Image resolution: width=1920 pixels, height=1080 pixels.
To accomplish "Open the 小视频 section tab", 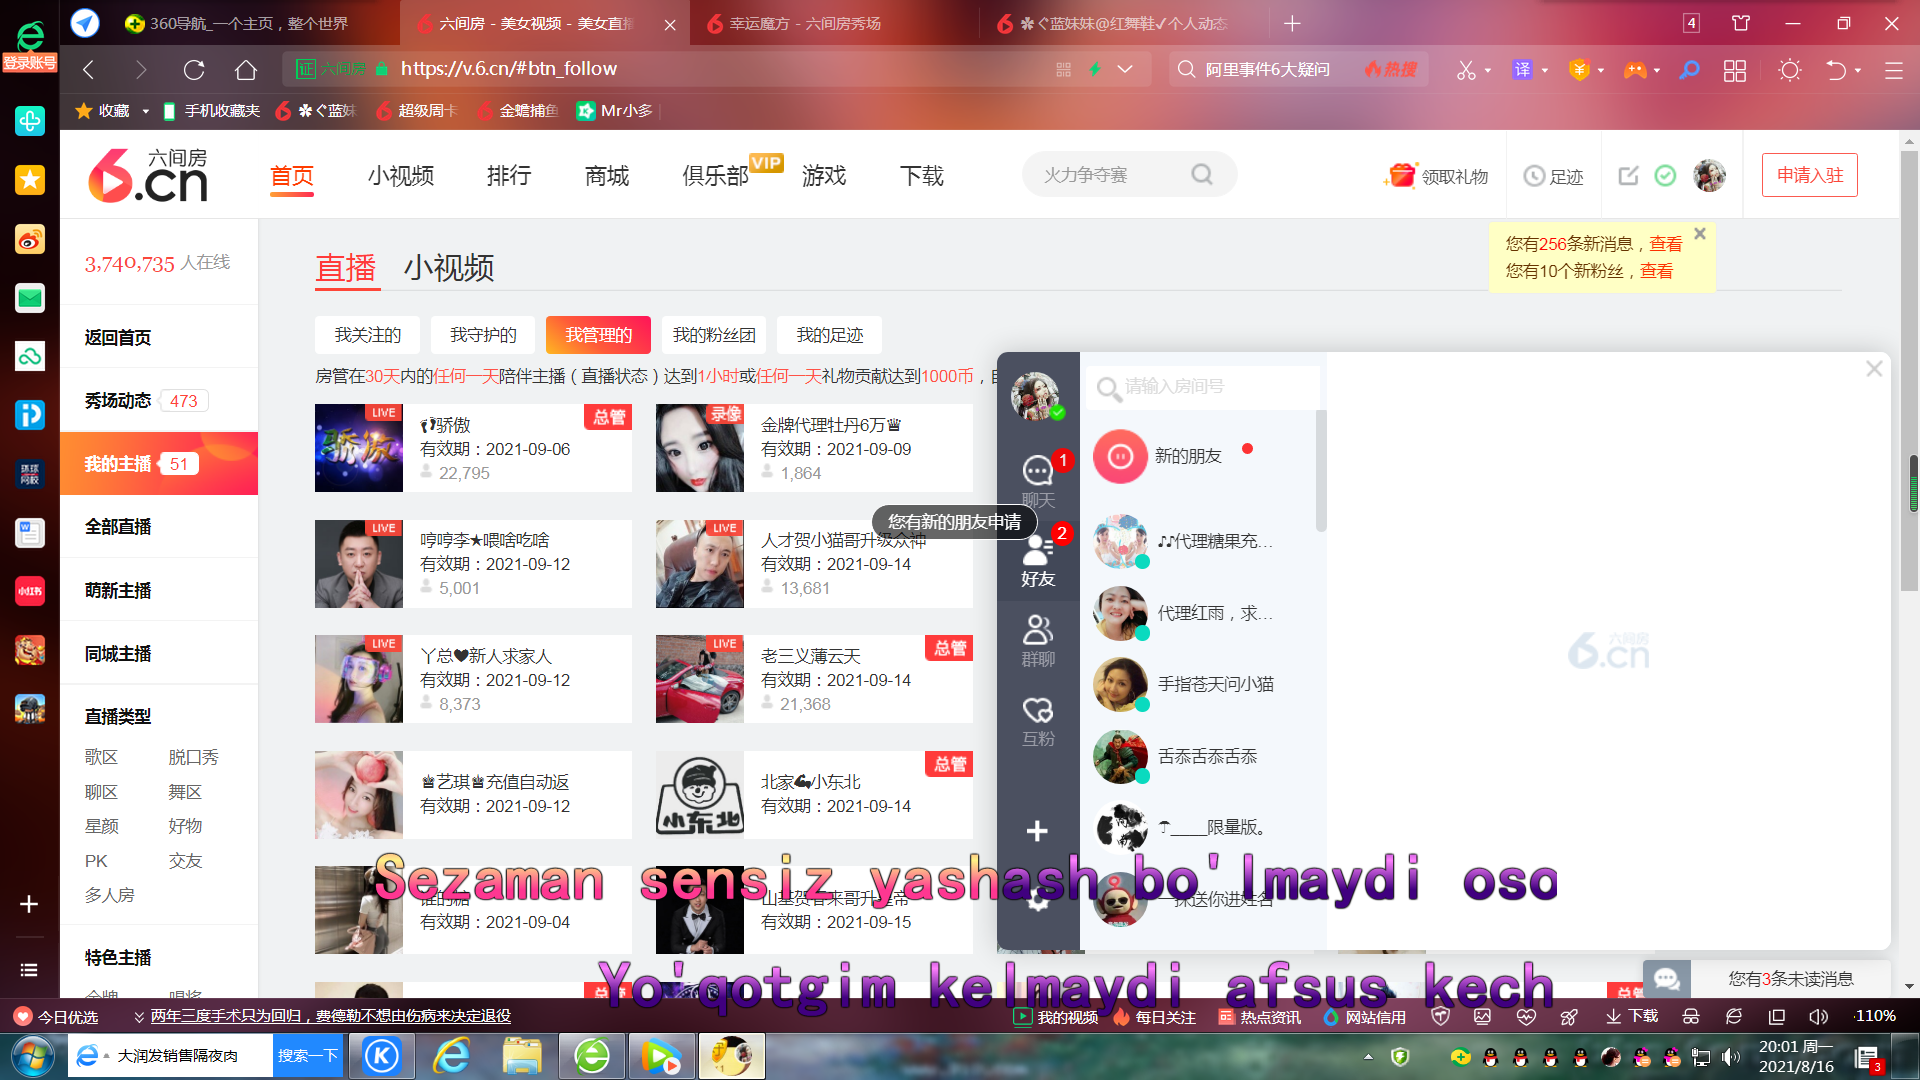I will coord(449,268).
